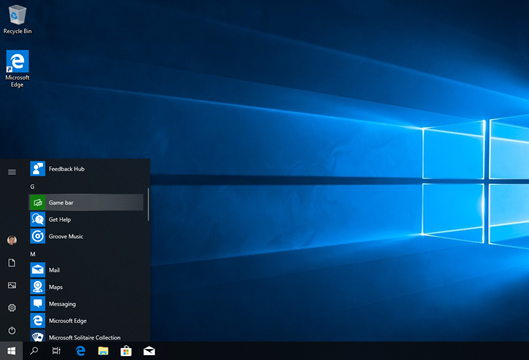Click the Get Help app icon

tap(37, 219)
